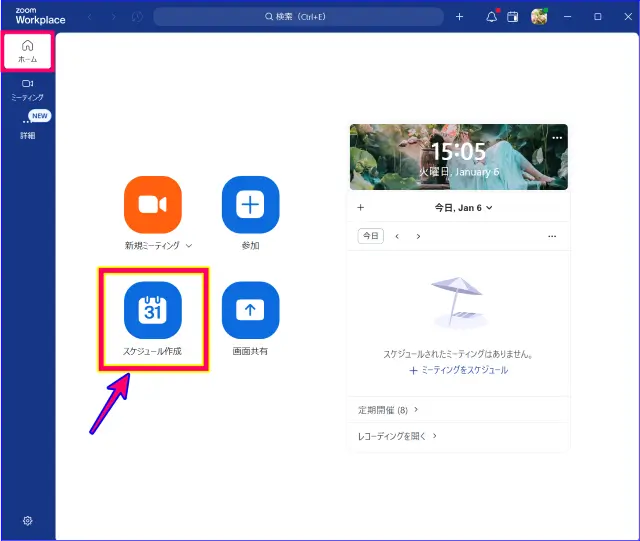
Task: Open the profile avatar menu
Action: [539, 17]
